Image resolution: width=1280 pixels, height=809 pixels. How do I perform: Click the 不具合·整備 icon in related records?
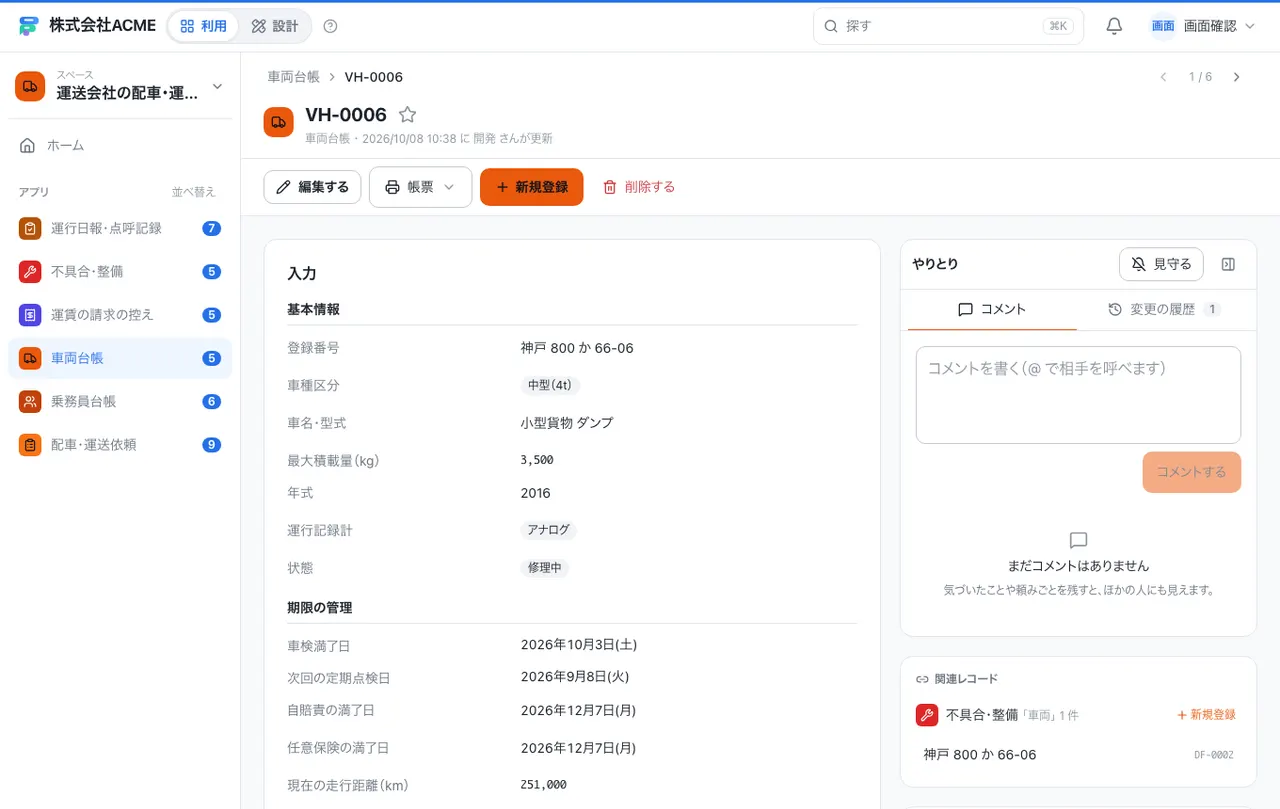click(927, 715)
